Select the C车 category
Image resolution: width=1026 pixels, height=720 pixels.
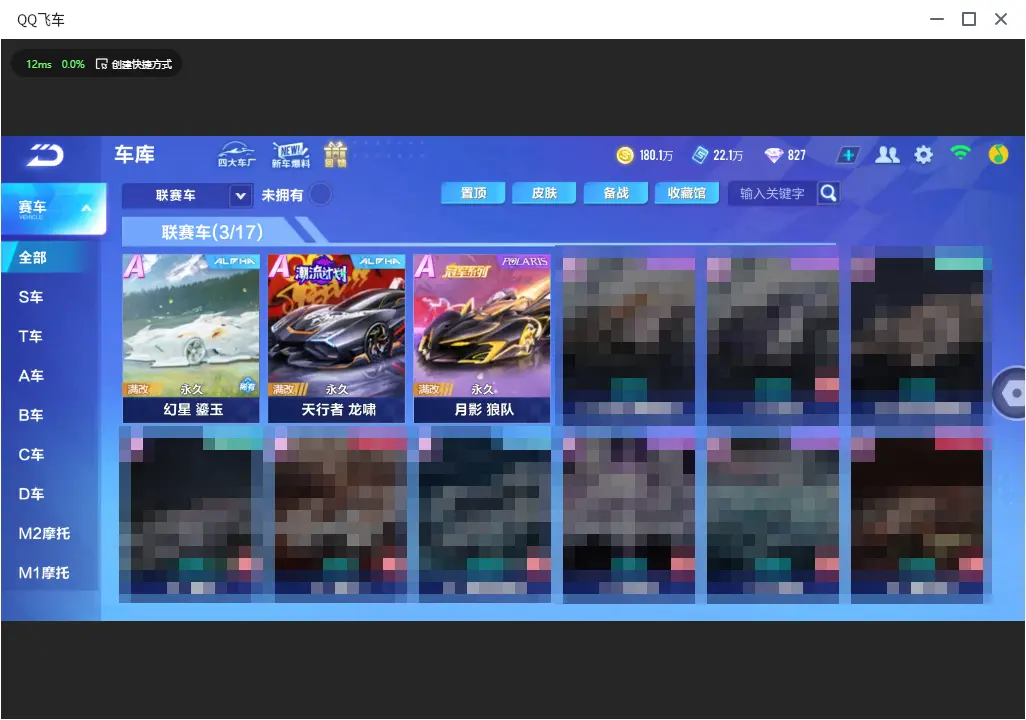[x=31, y=454]
